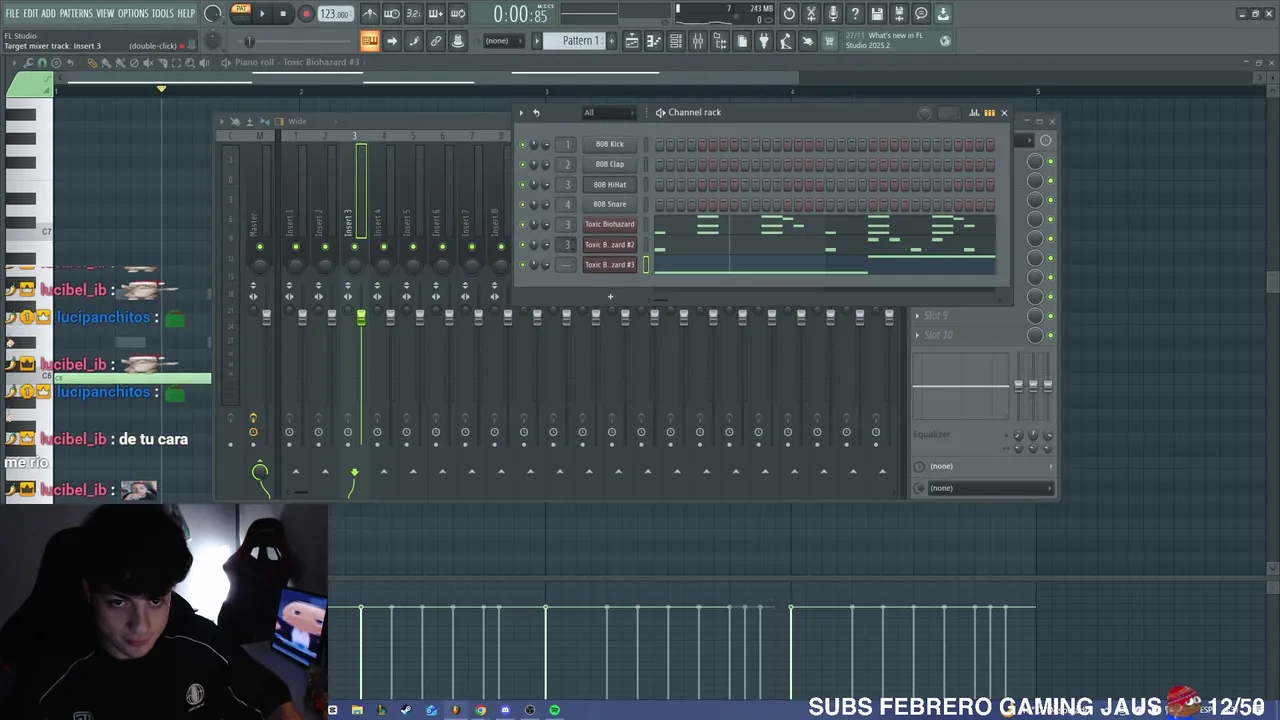
Task: Mute the Toxic B..zard #3 channel green light
Action: (522, 264)
